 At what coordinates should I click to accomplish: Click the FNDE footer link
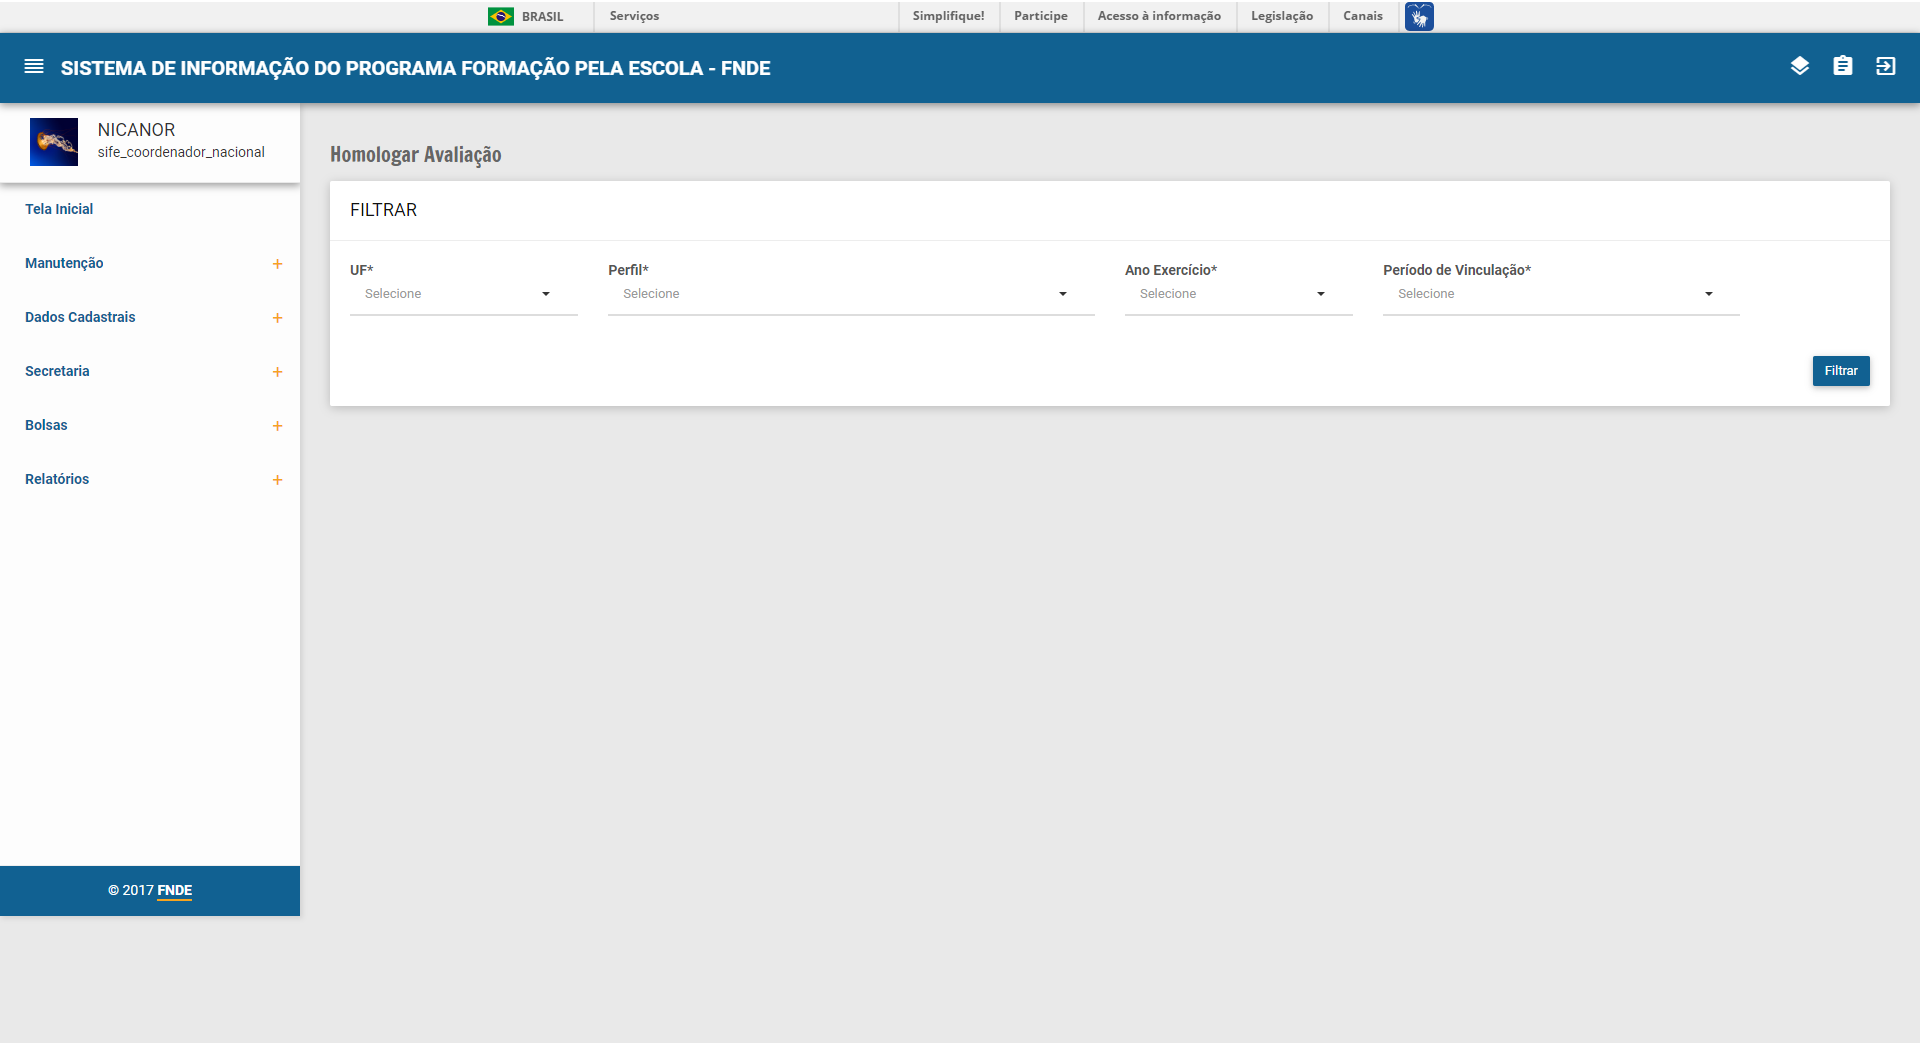(x=174, y=890)
